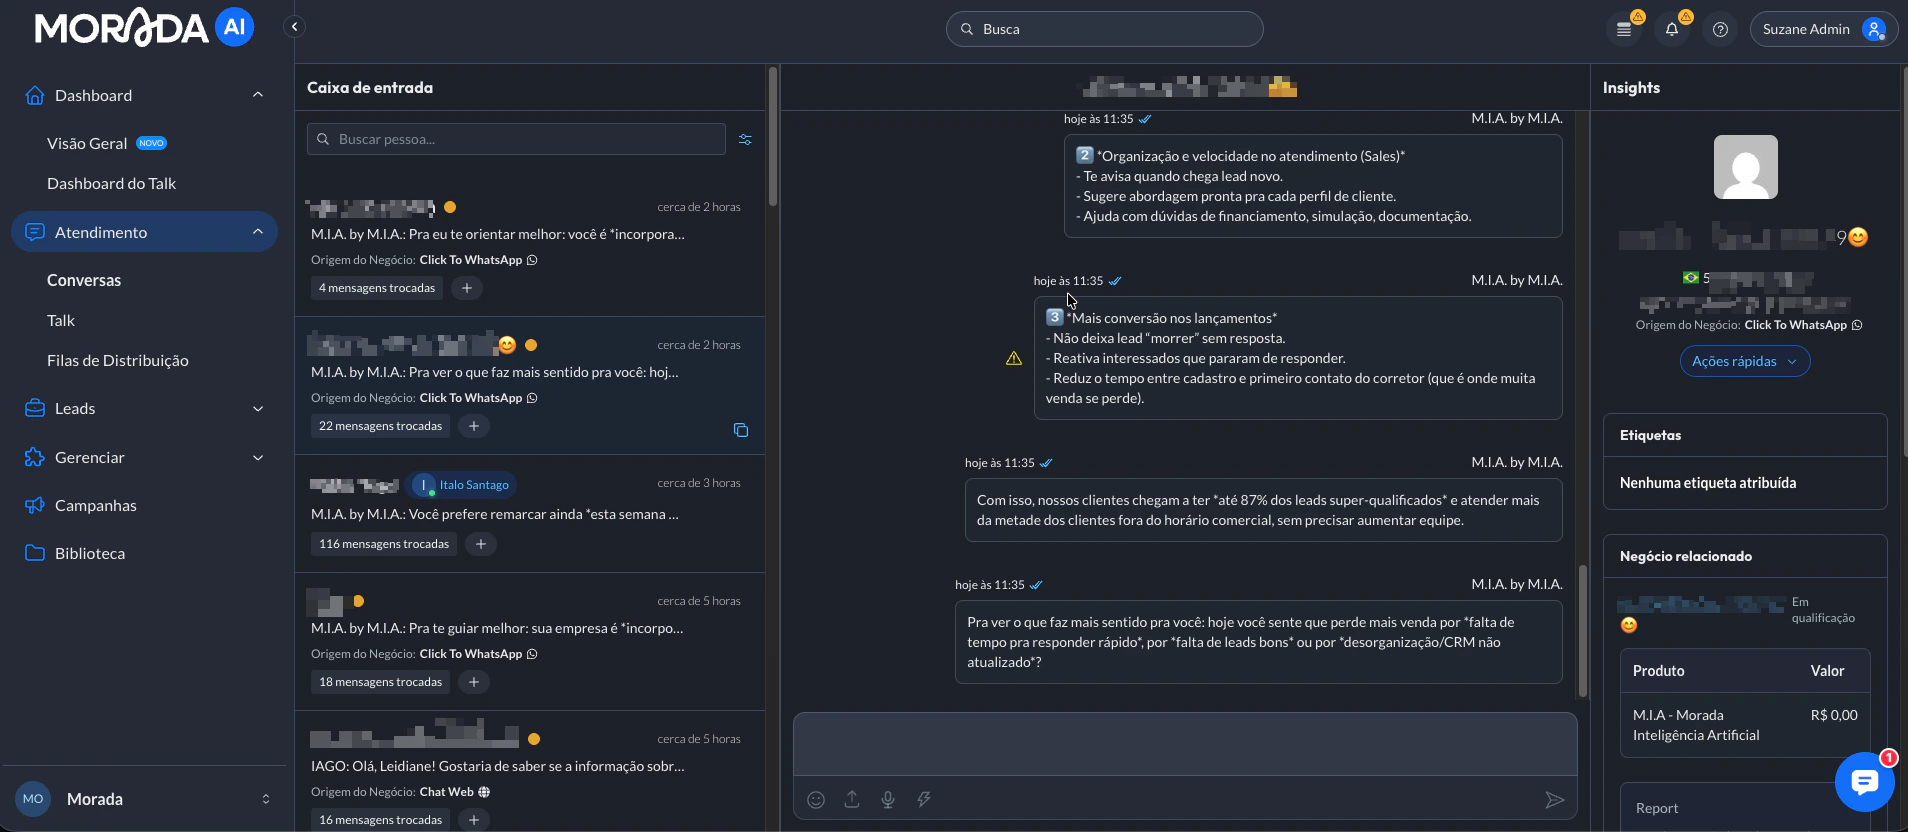Screen dimensions: 1908x832
Task: Open Filas de Distribuição
Action: click(118, 360)
